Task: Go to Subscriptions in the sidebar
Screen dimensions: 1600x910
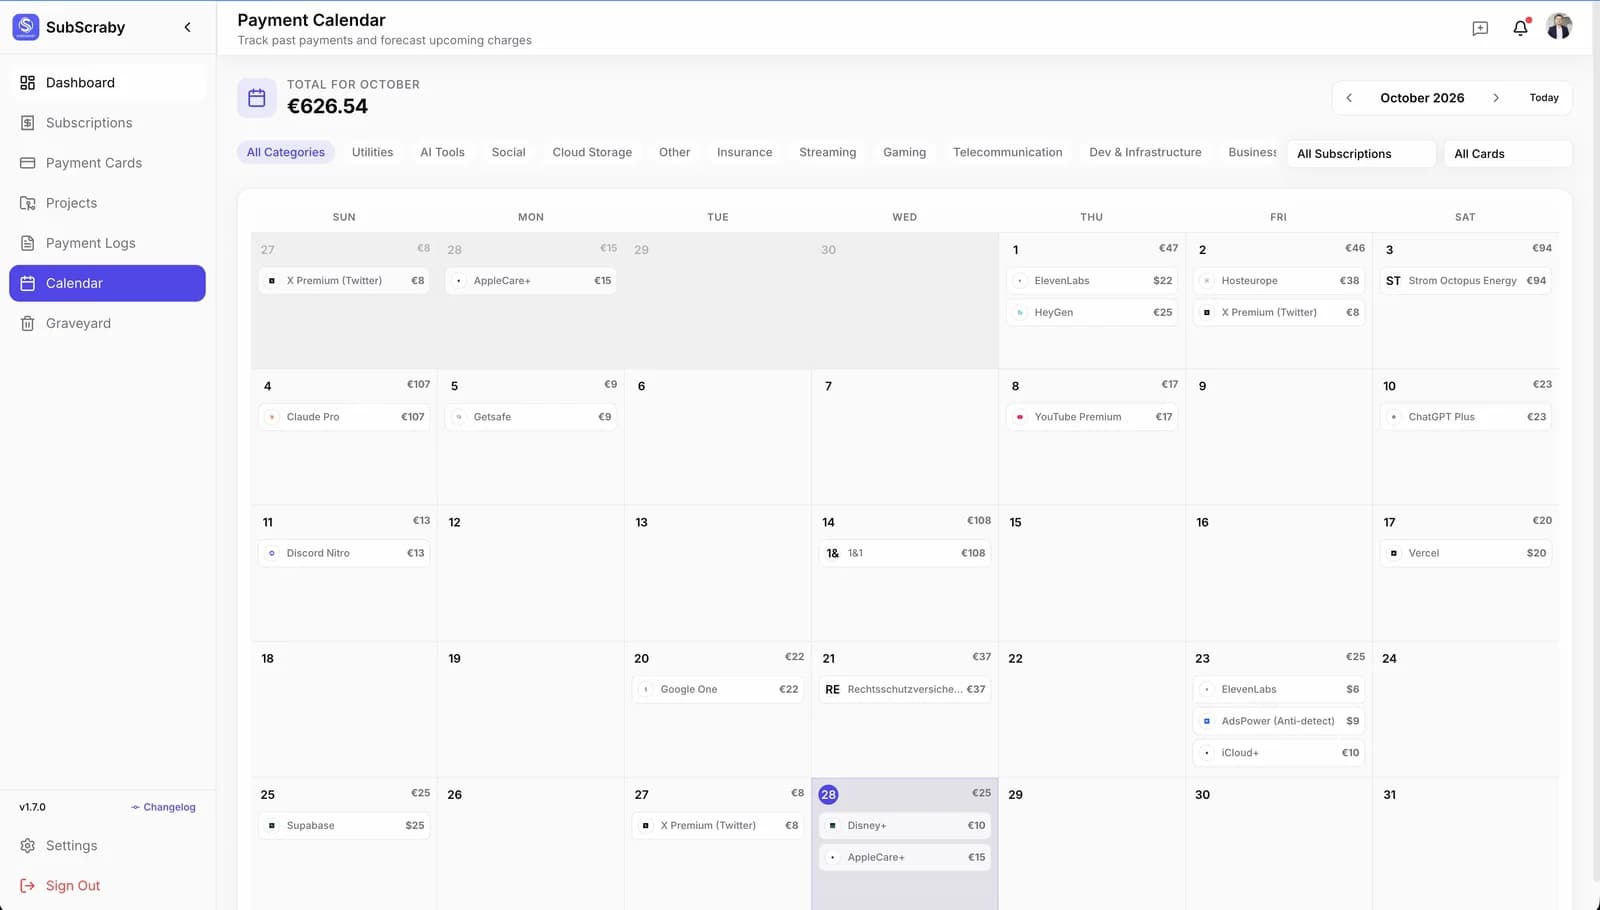Action: pos(107,123)
